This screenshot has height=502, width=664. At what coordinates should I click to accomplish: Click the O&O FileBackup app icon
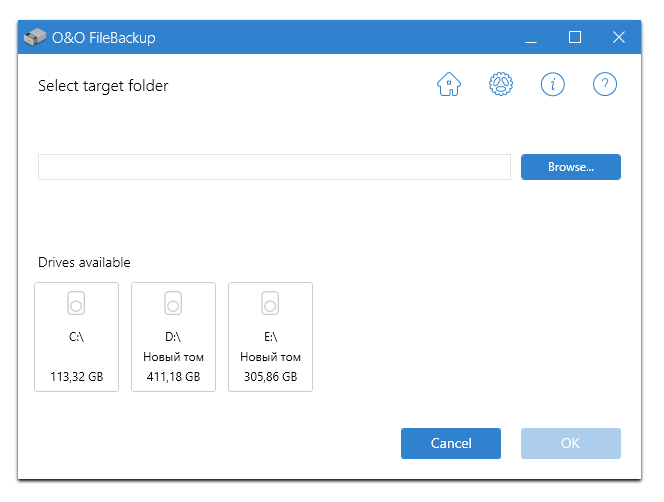(35, 37)
